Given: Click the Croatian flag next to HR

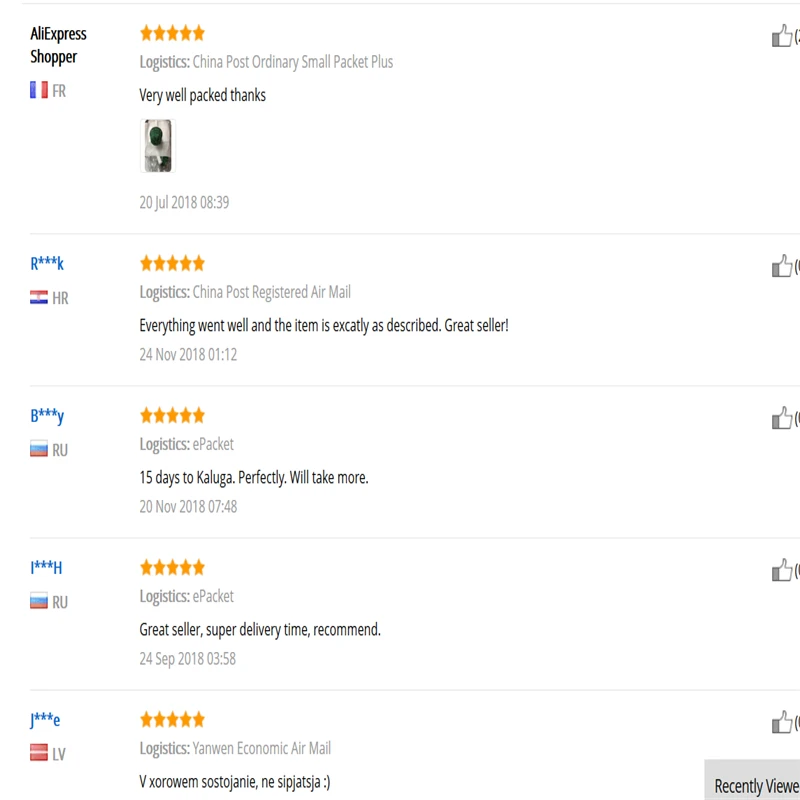Looking at the screenshot, I should click(39, 297).
